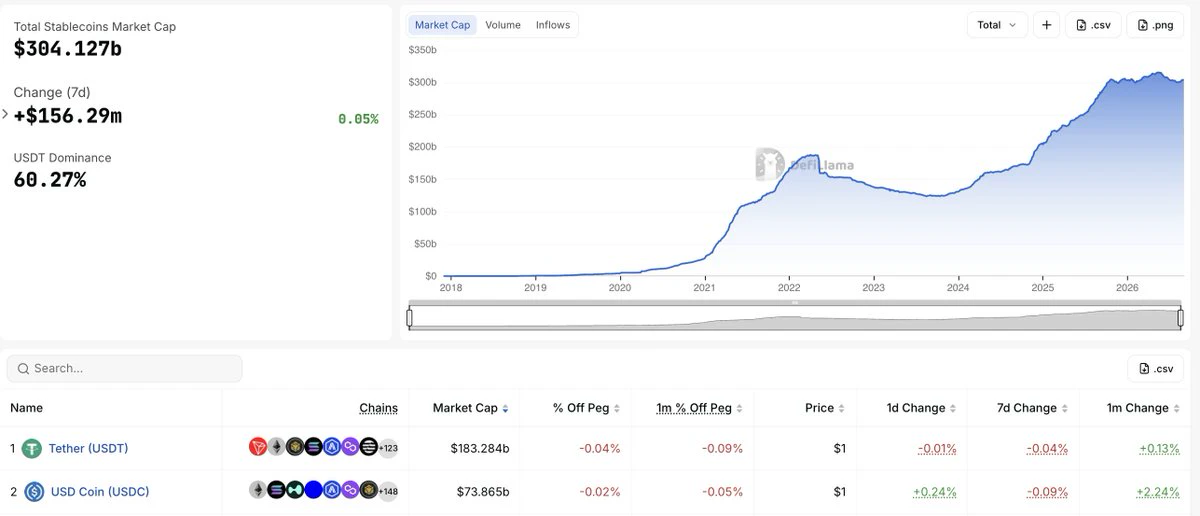Click Tether 1m change +0.13%
This screenshot has height=516, width=1200.
tap(1159, 448)
